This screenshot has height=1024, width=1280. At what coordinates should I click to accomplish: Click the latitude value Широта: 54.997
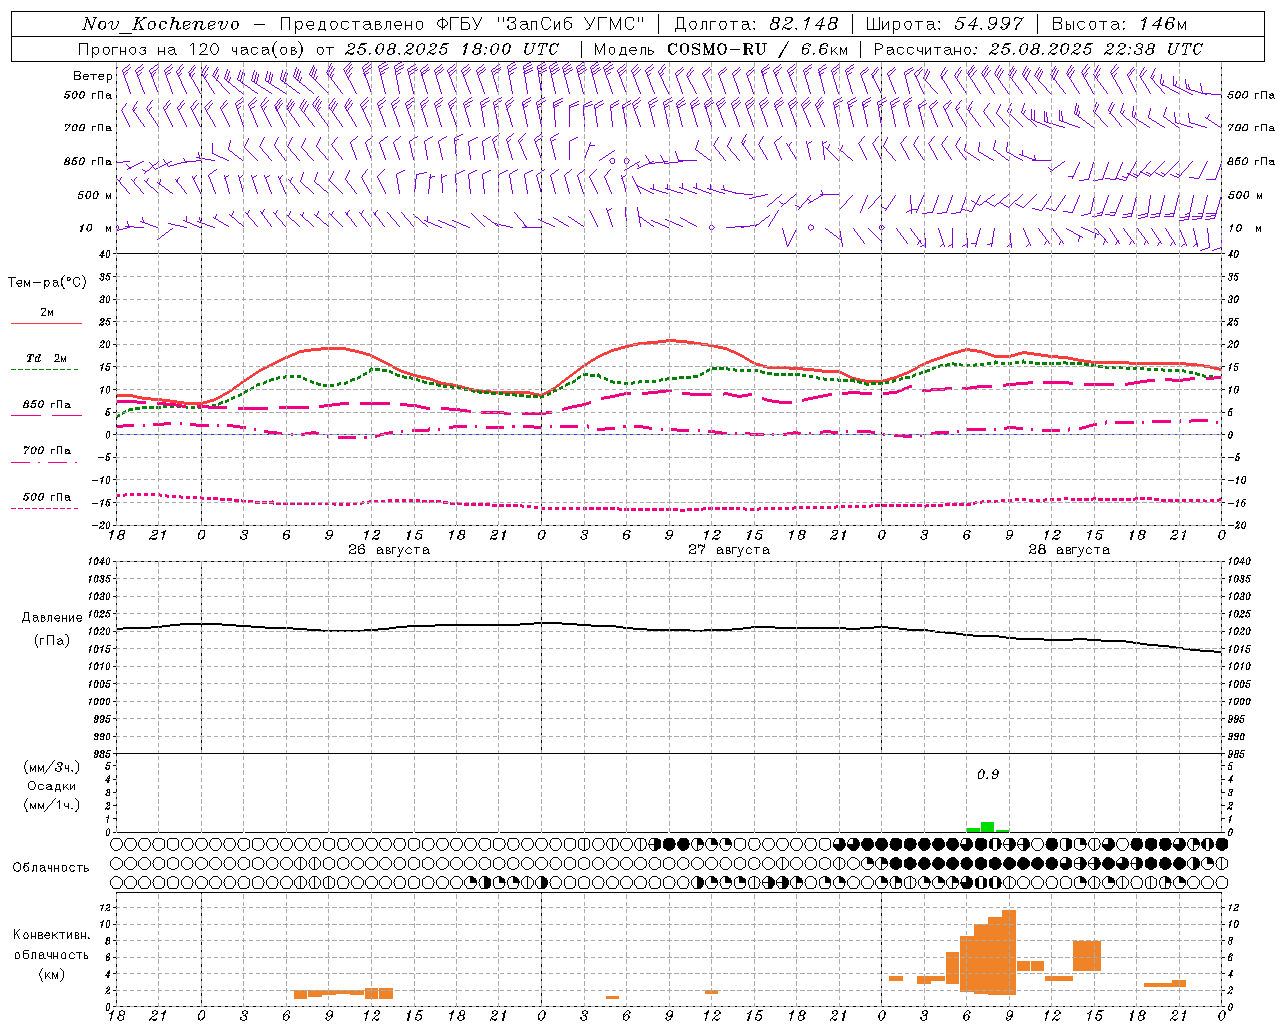click(x=944, y=24)
